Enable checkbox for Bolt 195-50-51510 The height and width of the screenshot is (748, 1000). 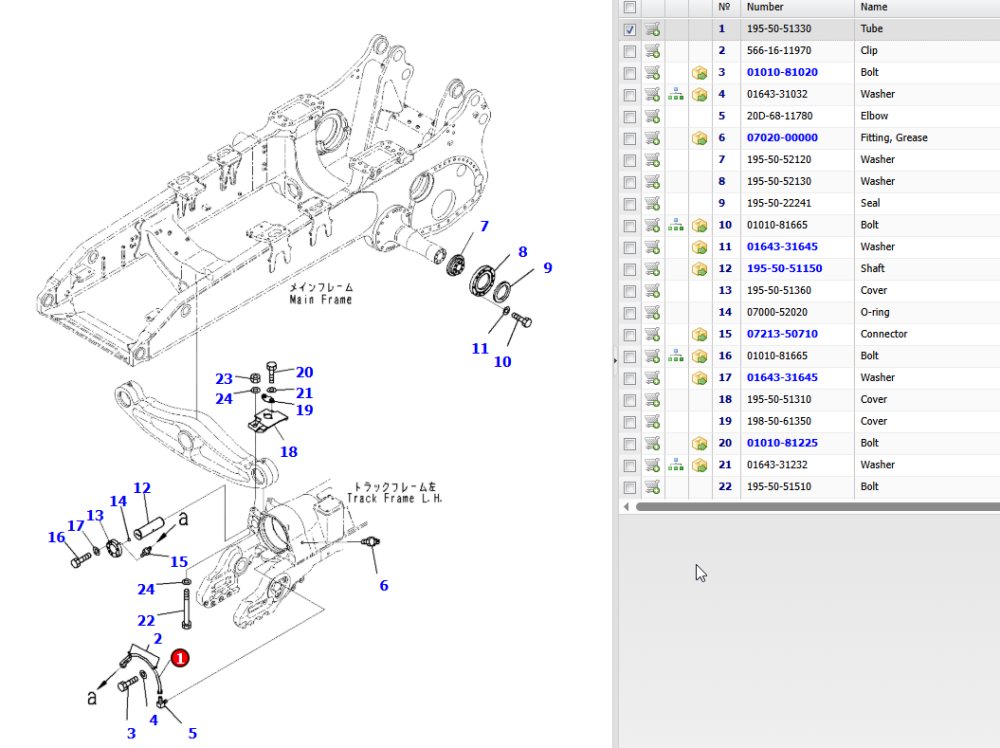(629, 487)
